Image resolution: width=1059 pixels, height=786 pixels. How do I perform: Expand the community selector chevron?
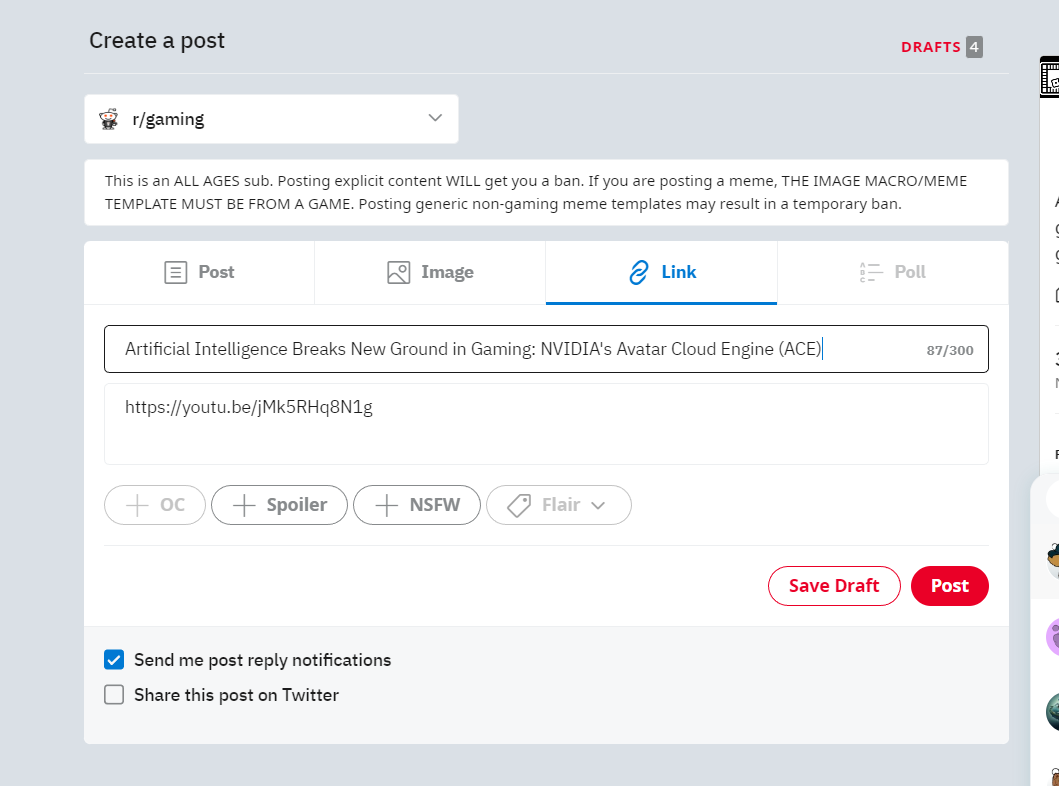pos(435,118)
